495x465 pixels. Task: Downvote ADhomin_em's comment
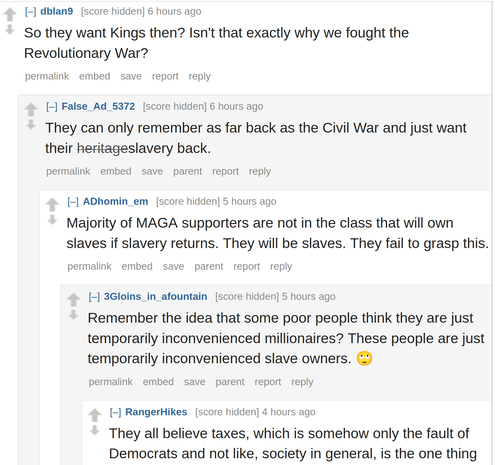point(52,220)
